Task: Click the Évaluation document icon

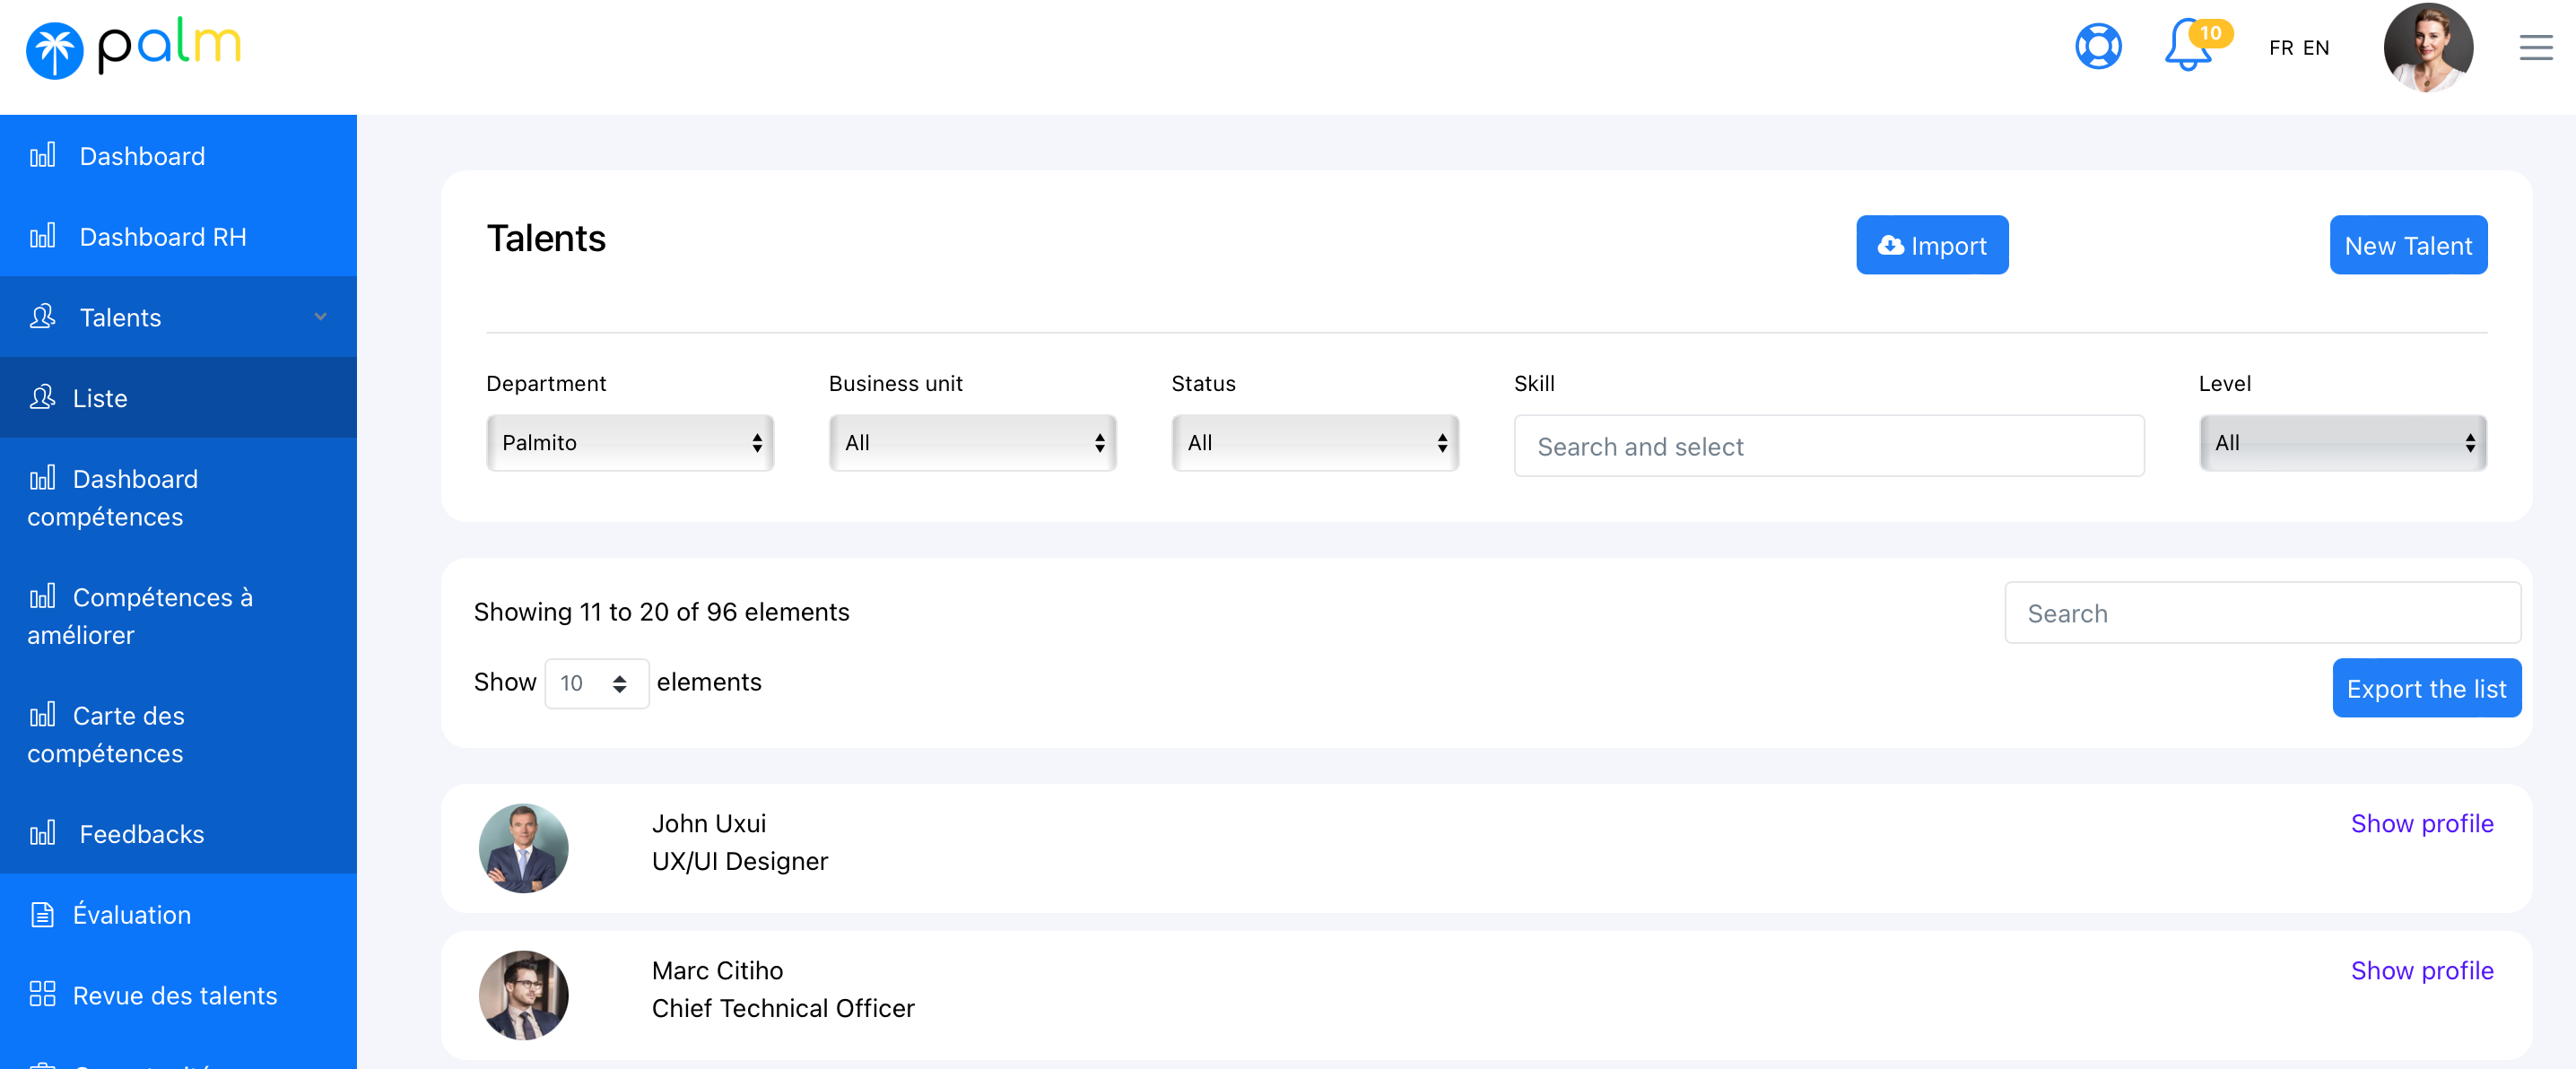Action: coord(42,914)
